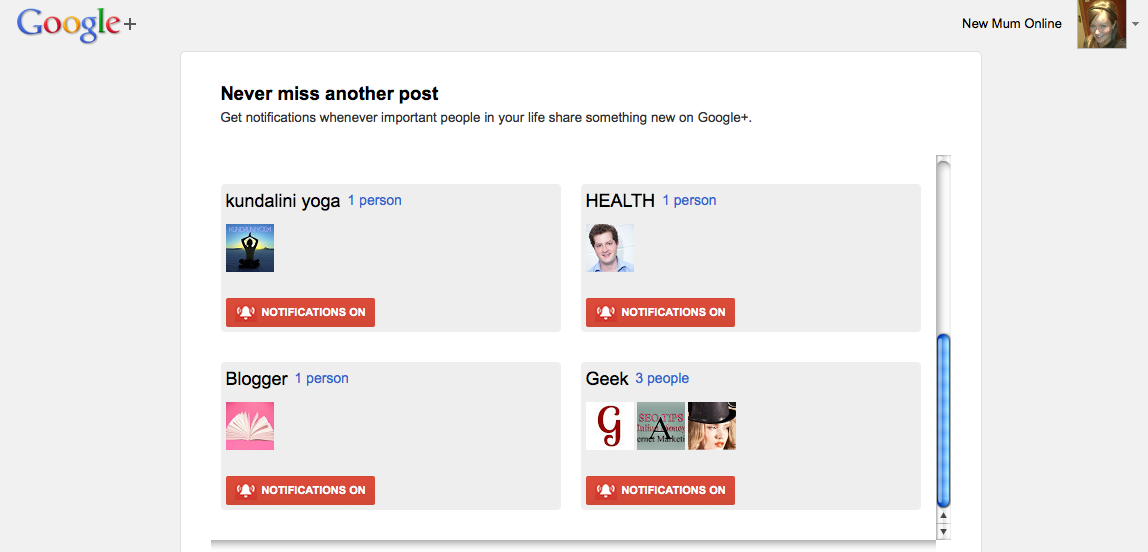This screenshot has width=1148, height=552.
Task: Click the 'Never miss another post' heading
Action: [329, 94]
